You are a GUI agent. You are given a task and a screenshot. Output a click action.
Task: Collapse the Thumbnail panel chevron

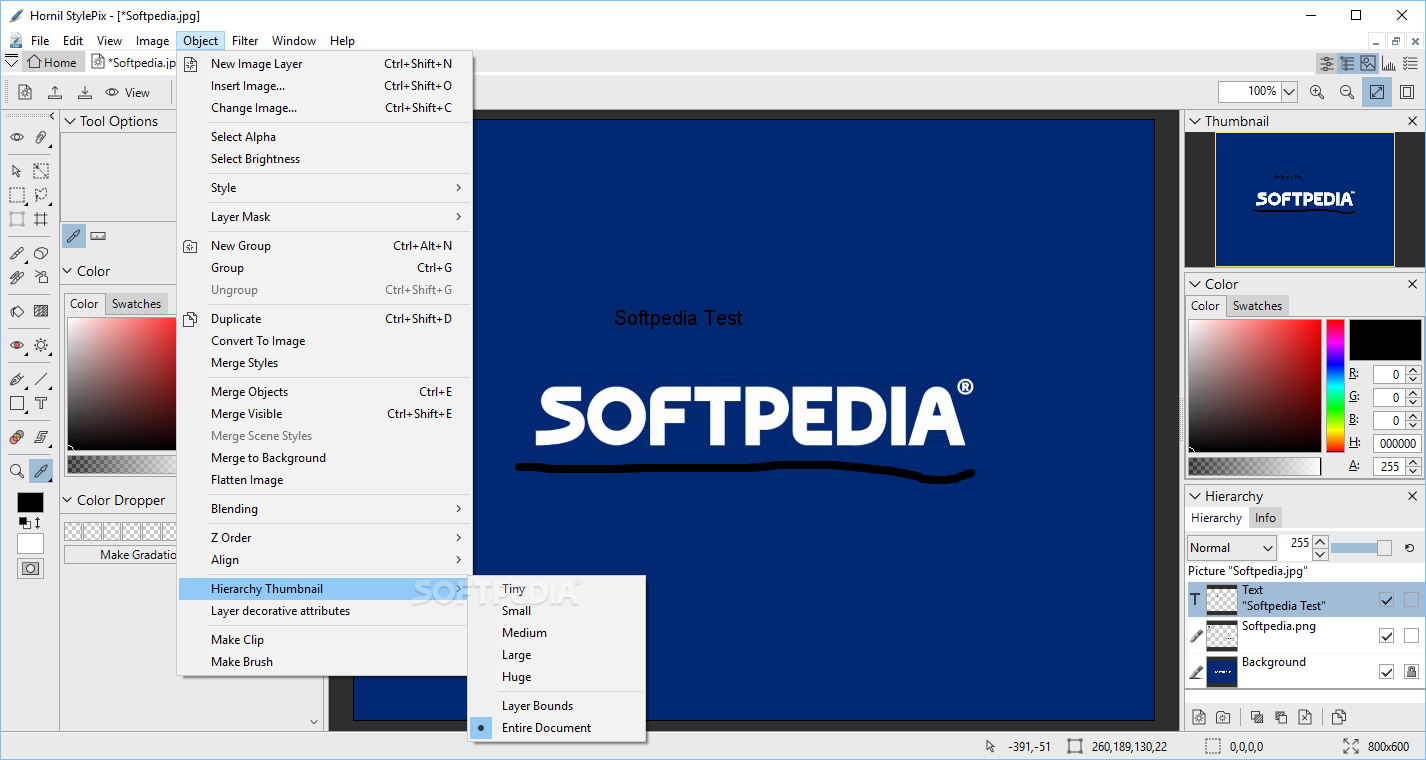coord(1194,121)
